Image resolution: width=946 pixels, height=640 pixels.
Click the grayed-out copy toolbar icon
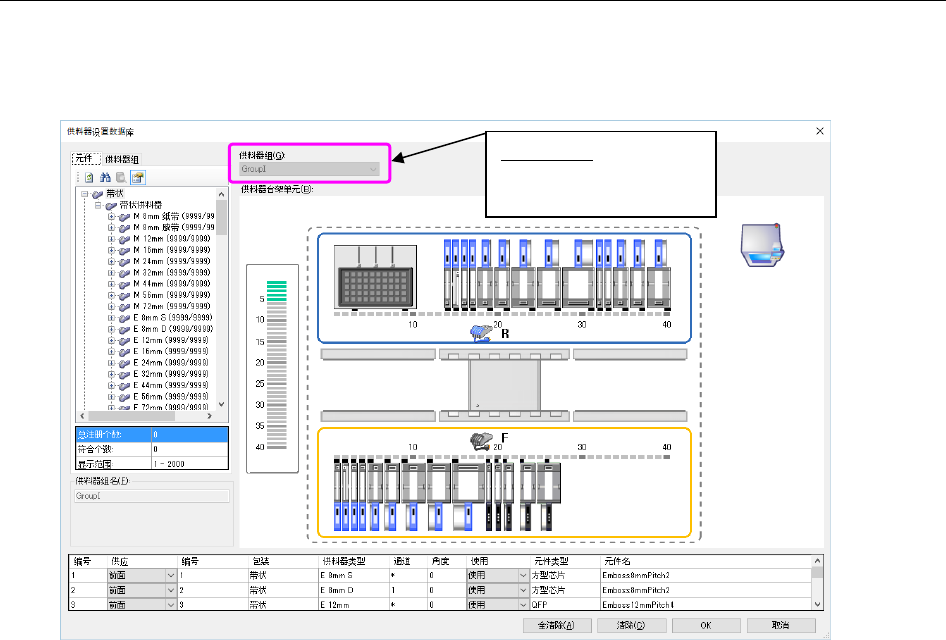point(119,177)
